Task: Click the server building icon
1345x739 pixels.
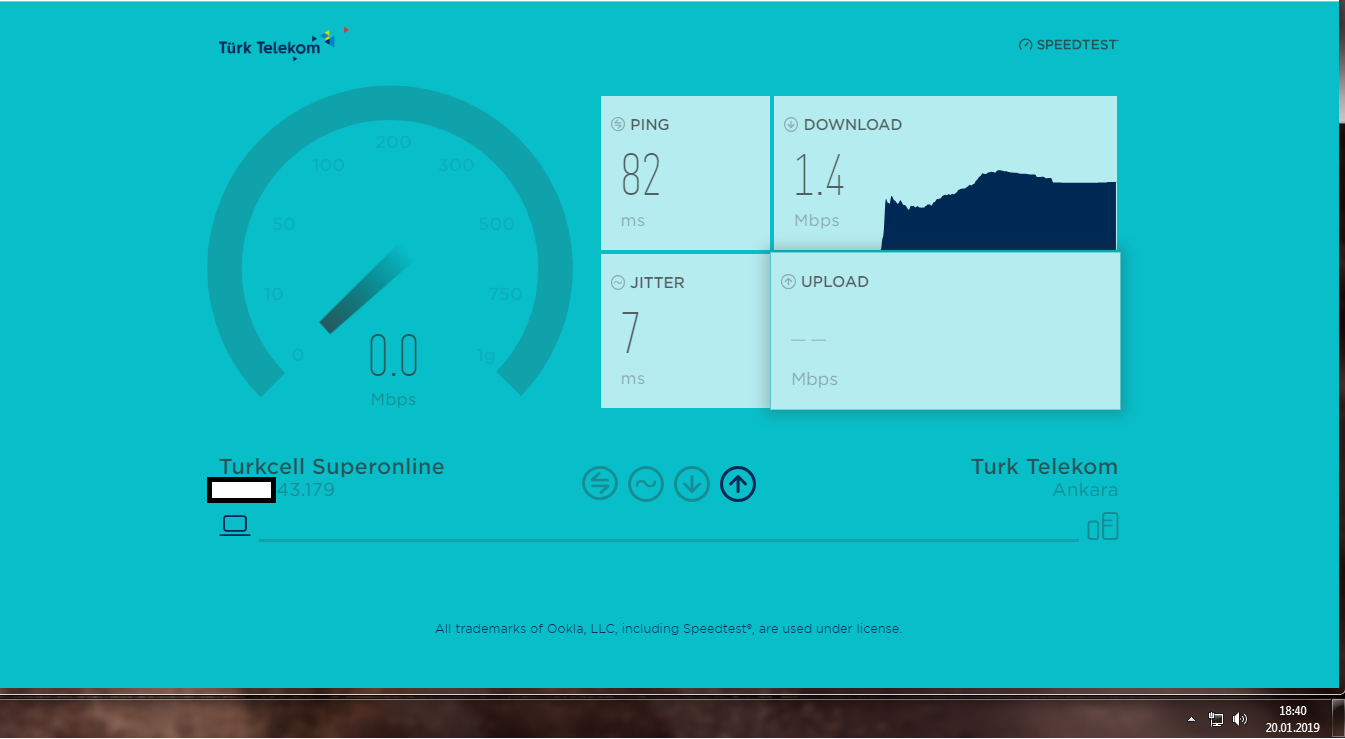Action: pos(1103,526)
